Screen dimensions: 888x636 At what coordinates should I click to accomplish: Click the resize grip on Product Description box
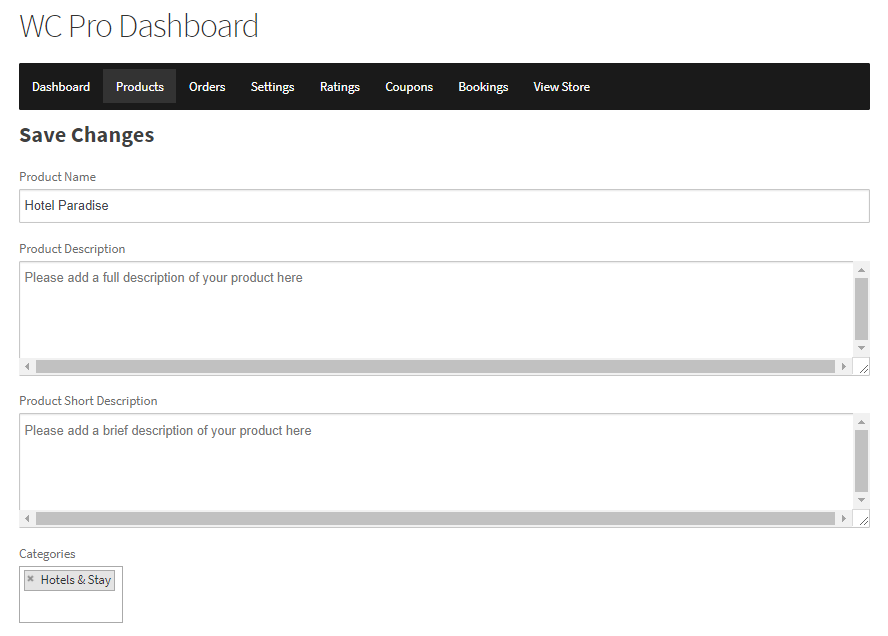[x=864, y=366]
